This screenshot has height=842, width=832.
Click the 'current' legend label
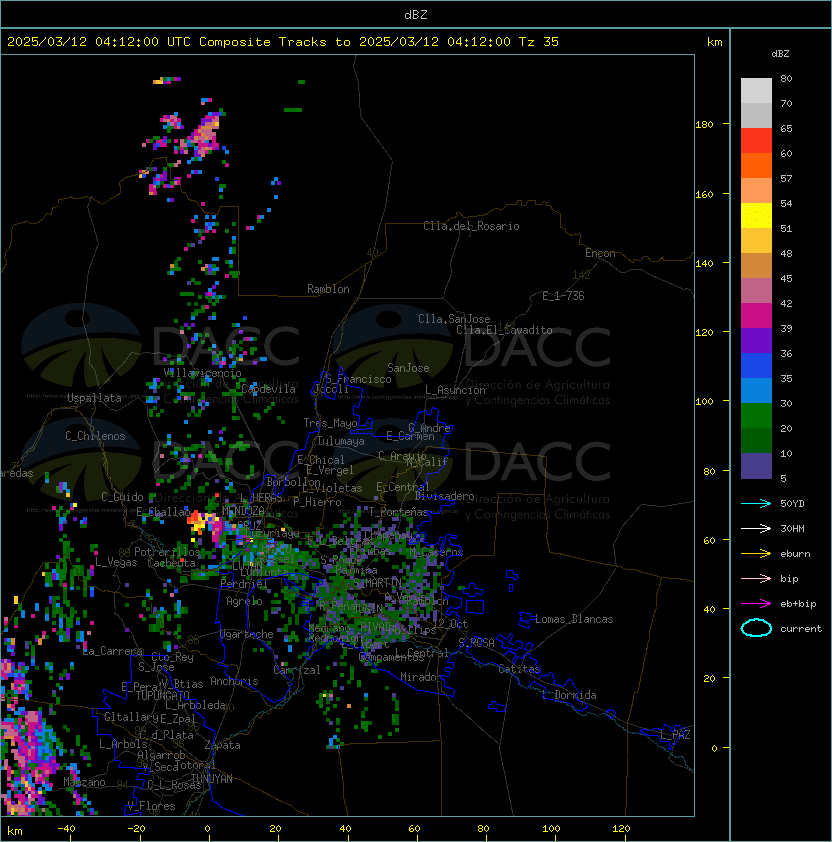point(801,629)
